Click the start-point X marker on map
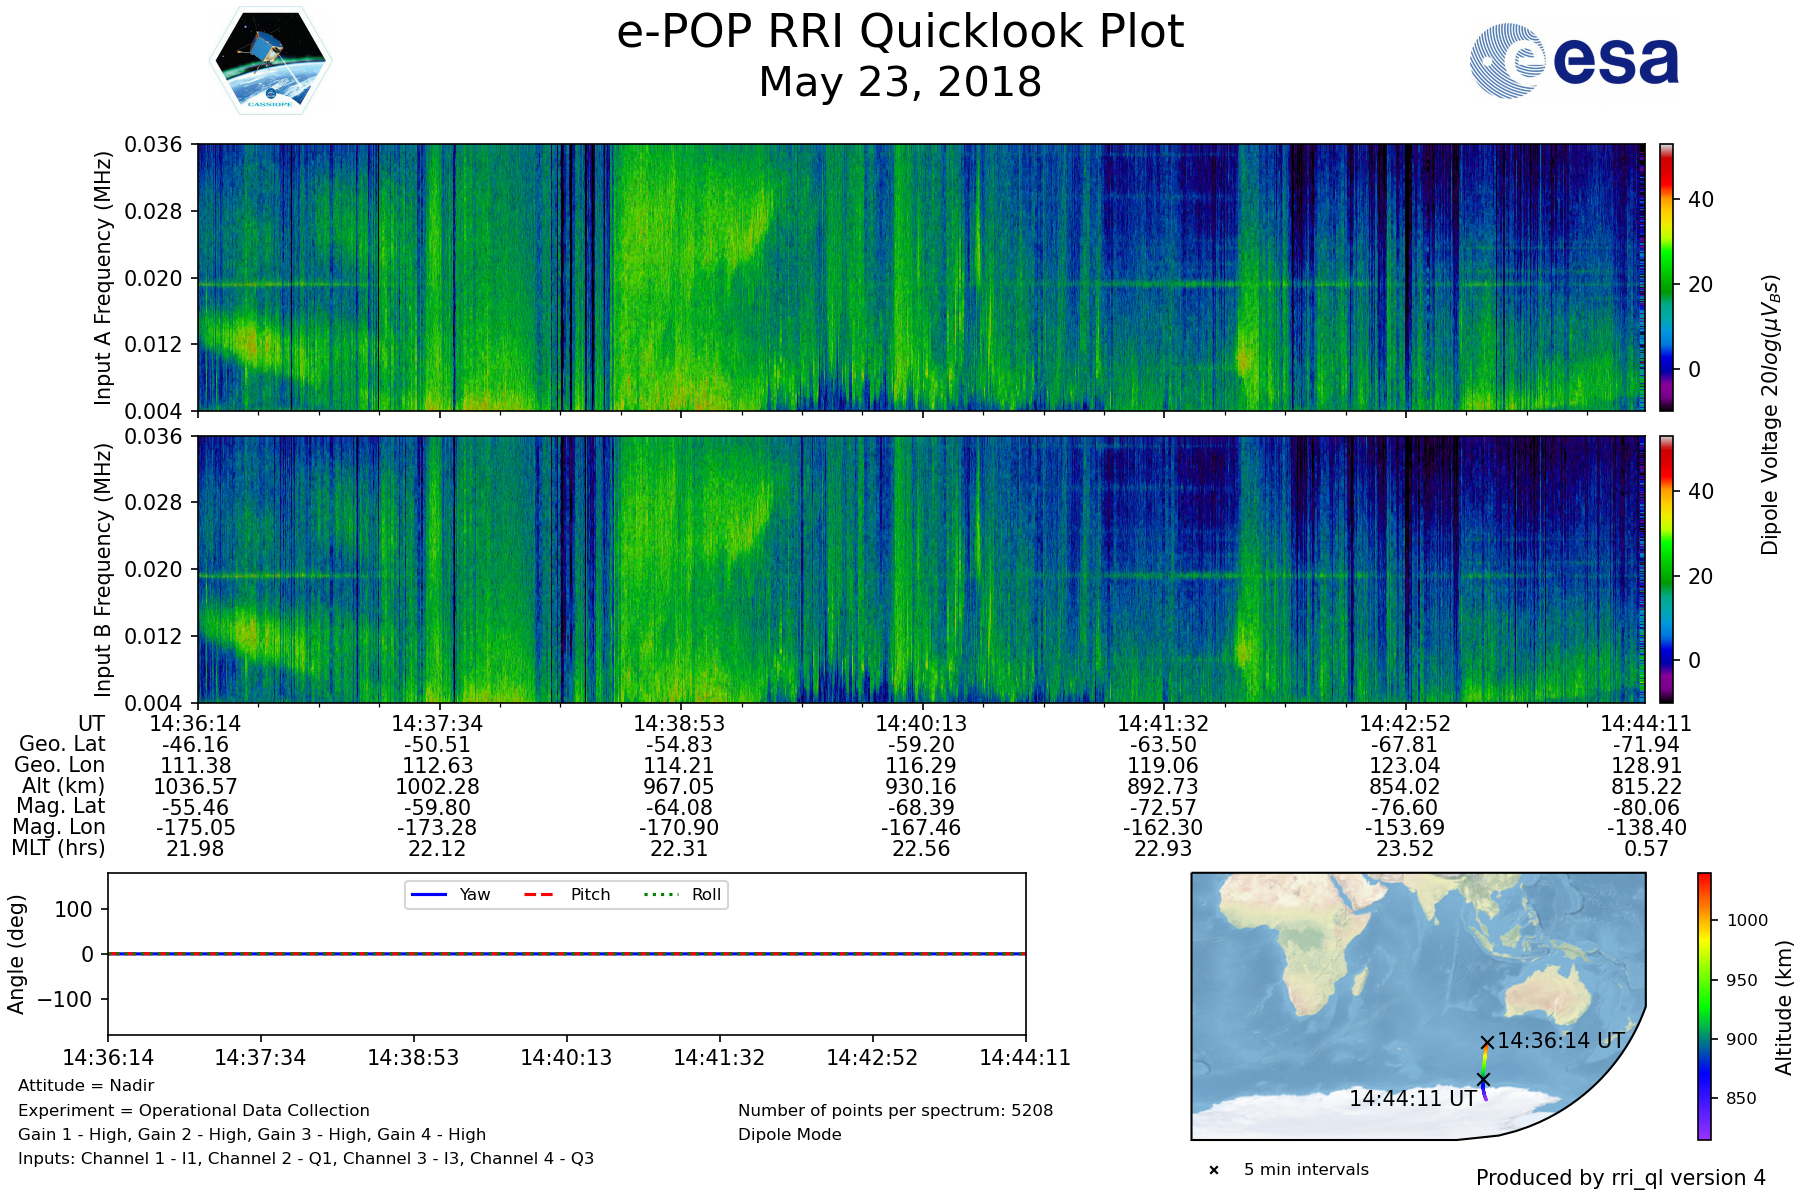 point(1487,1042)
